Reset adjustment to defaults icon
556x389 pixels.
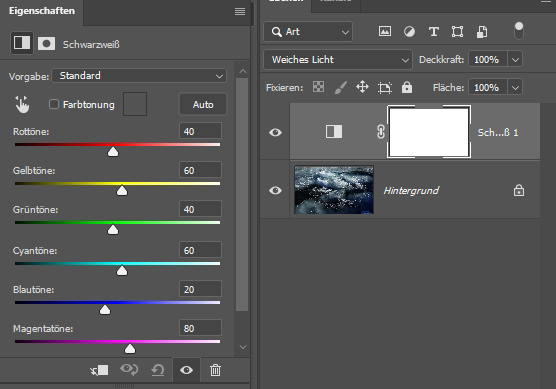pyautogui.click(x=158, y=370)
